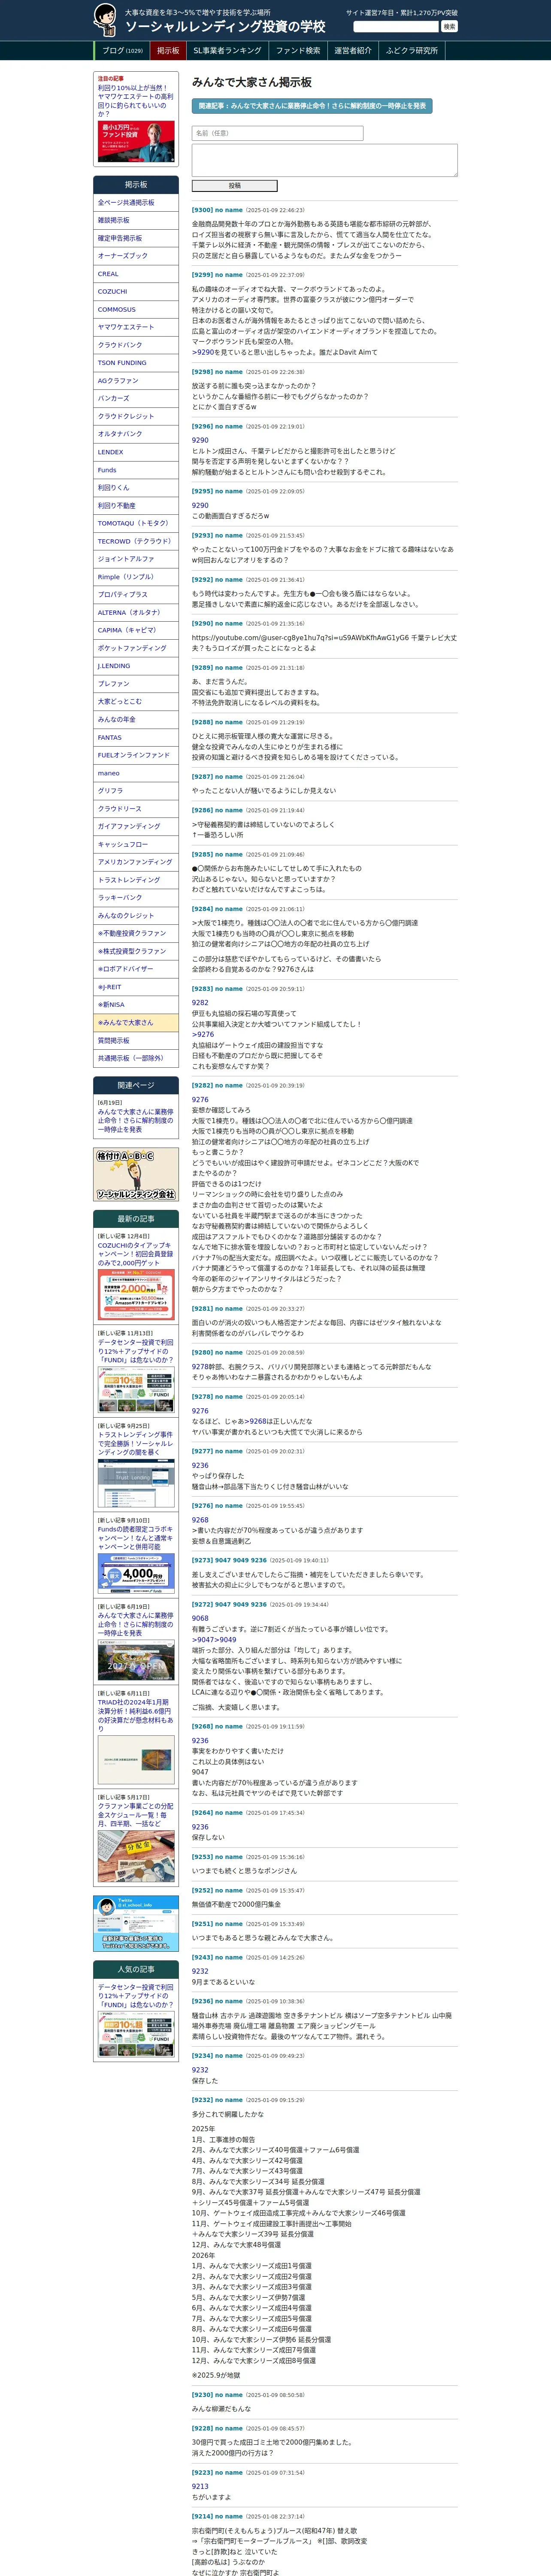This screenshot has width=551, height=2576.
Task: Open >9290 reference in post 9299
Action: [x=203, y=352]
